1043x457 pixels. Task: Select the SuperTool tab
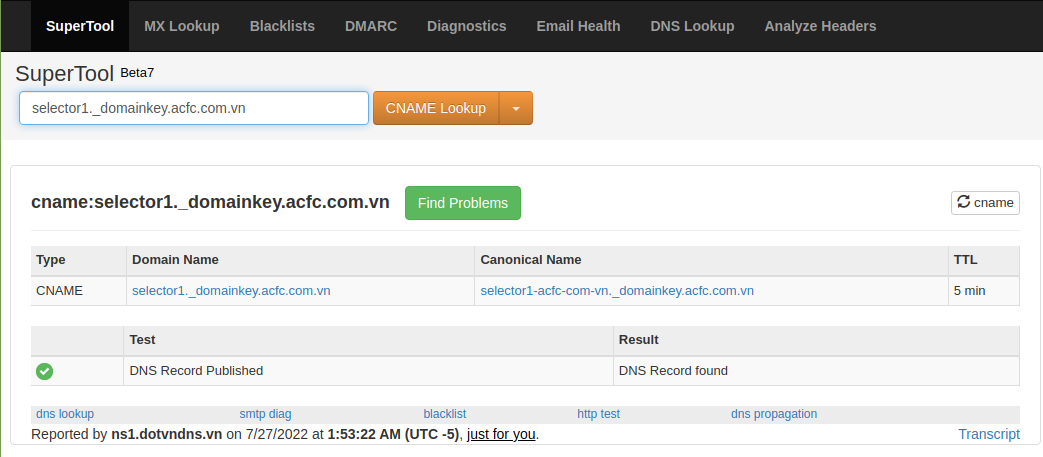click(x=80, y=26)
